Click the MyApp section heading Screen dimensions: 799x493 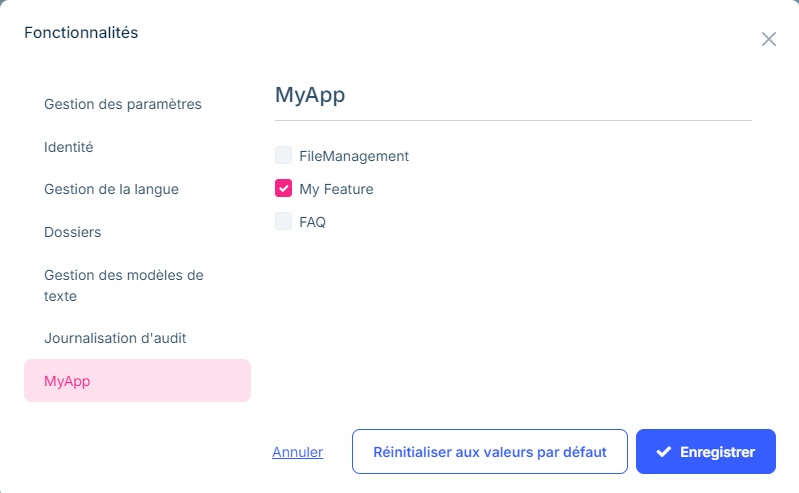coord(310,95)
